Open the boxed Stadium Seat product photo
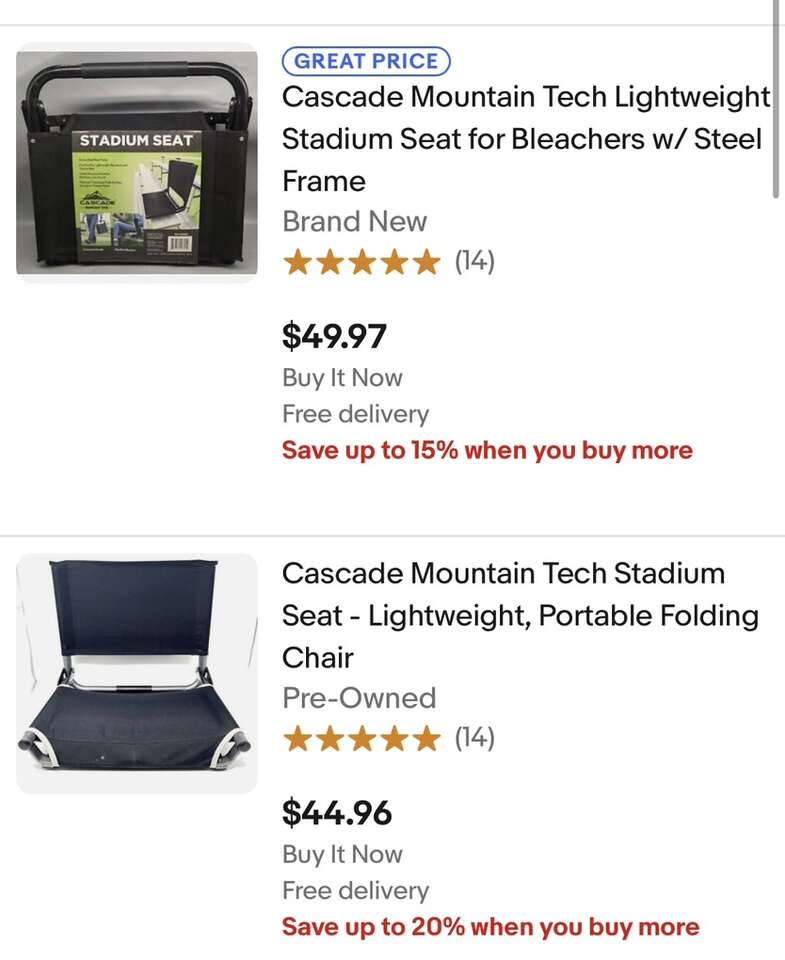The image size is (785, 960). (137, 162)
